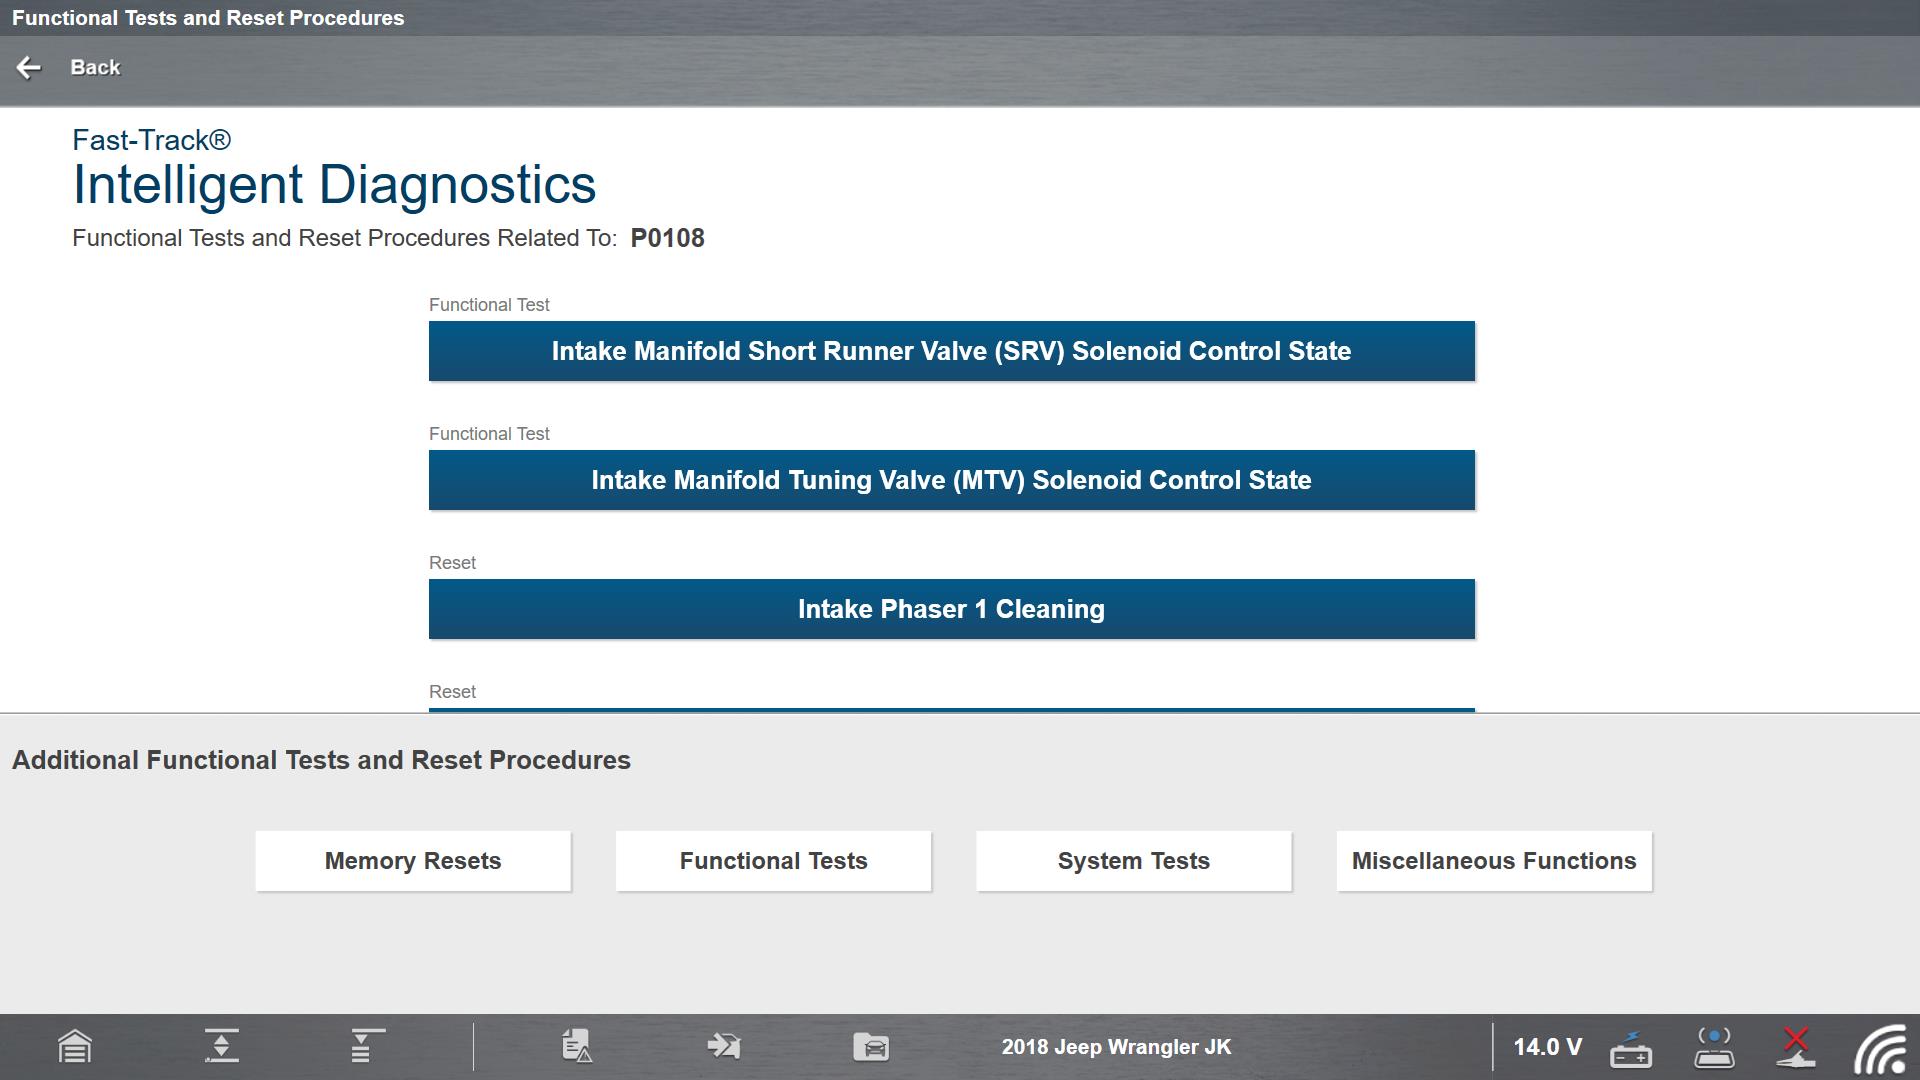This screenshot has height=1080, width=1920.
Task: Run the MTV Solenoid Control State test
Action: click(x=951, y=480)
